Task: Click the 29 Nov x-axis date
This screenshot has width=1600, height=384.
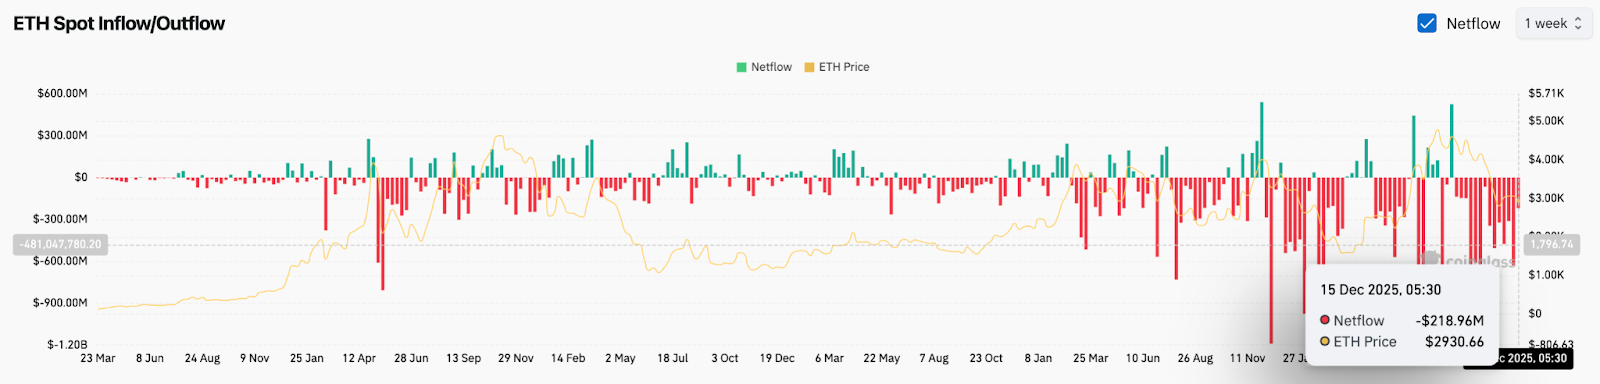Action: click(516, 358)
